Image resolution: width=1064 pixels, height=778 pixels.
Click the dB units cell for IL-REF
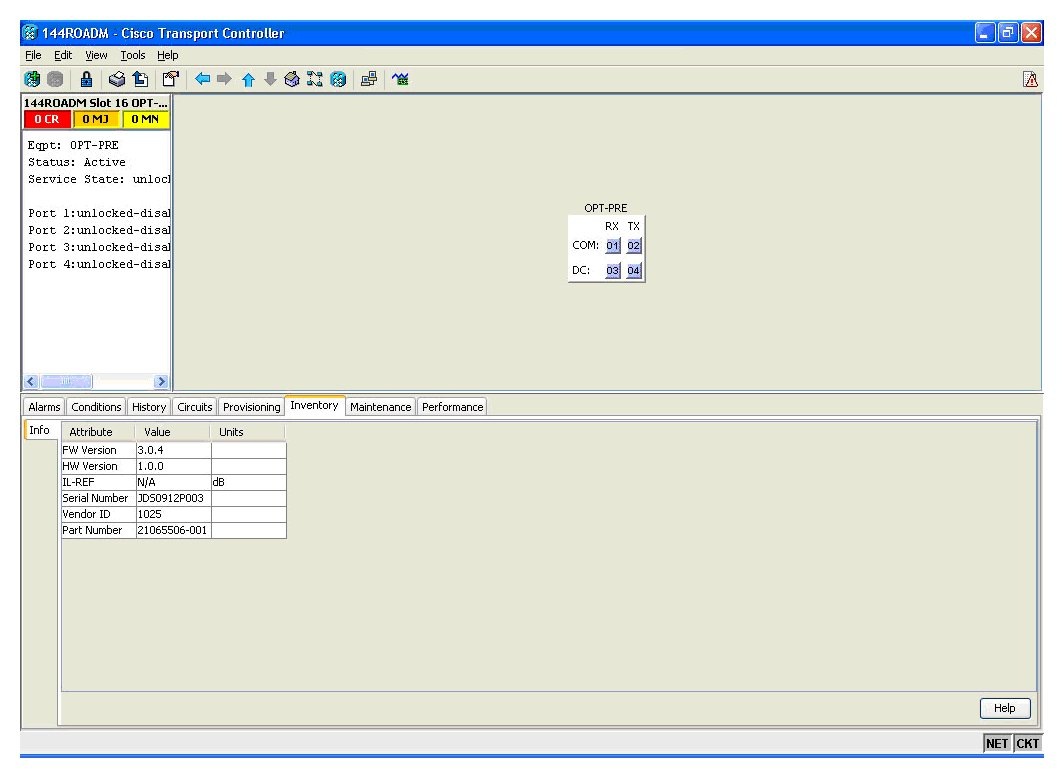(x=248, y=482)
